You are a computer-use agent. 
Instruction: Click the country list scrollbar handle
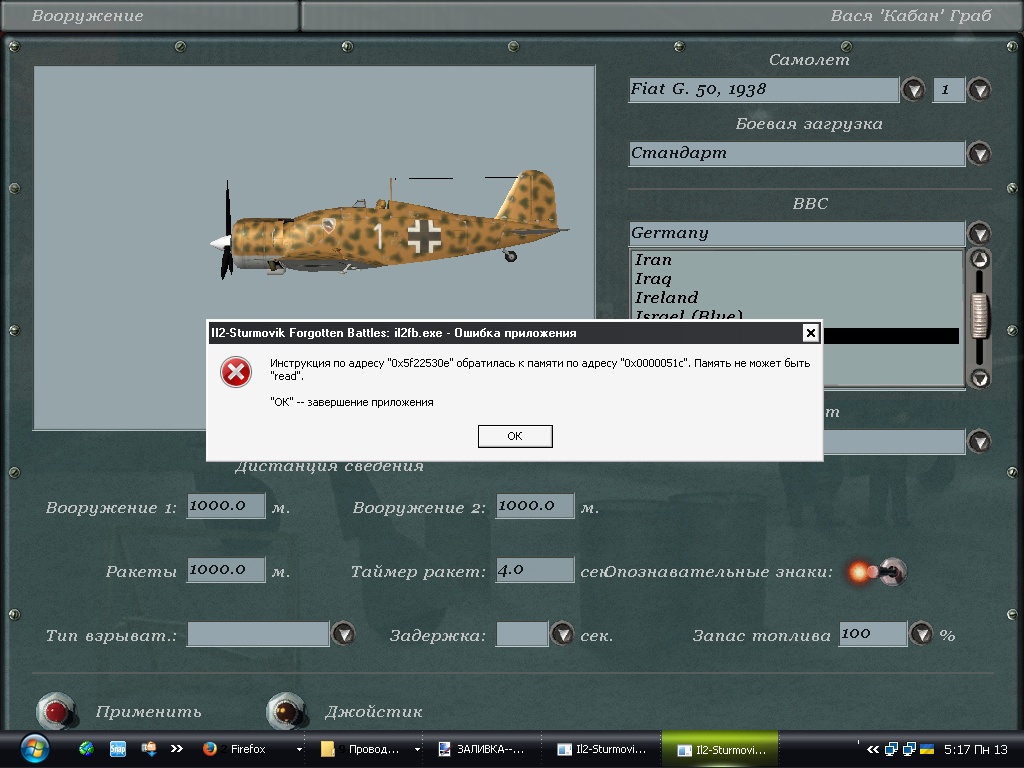coord(979,316)
